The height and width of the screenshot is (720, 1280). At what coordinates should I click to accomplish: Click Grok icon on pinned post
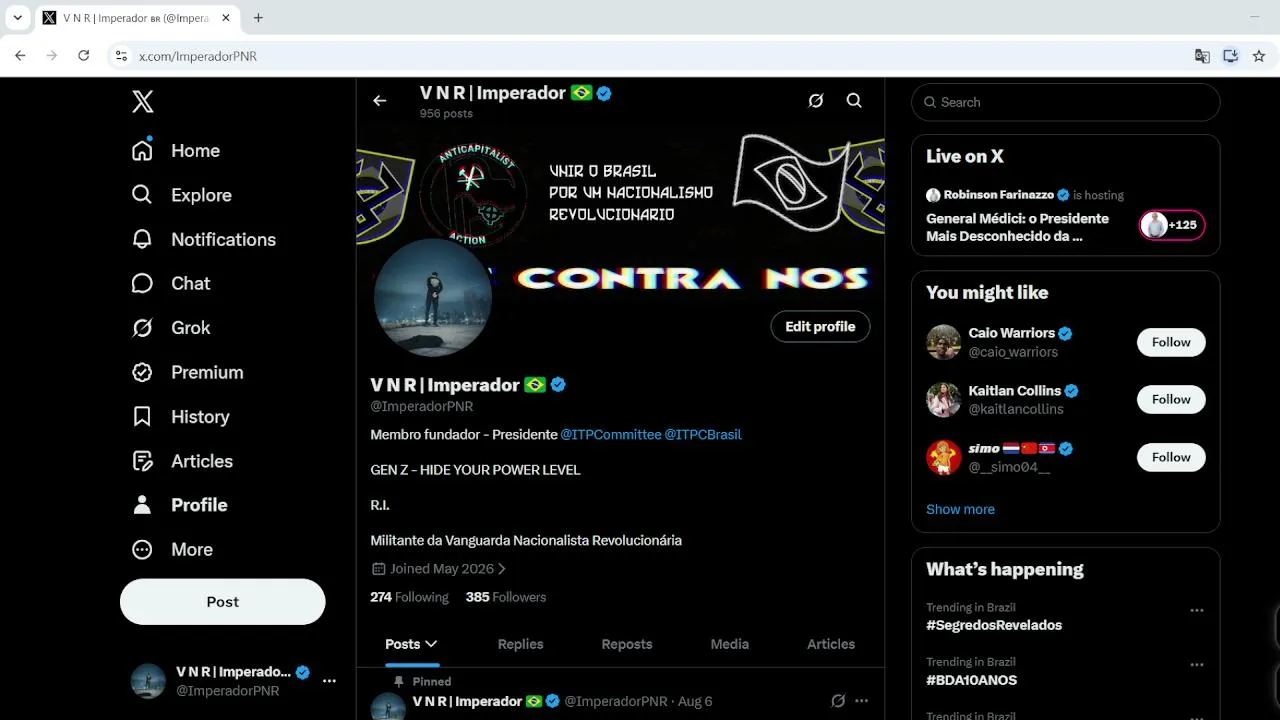pos(838,701)
